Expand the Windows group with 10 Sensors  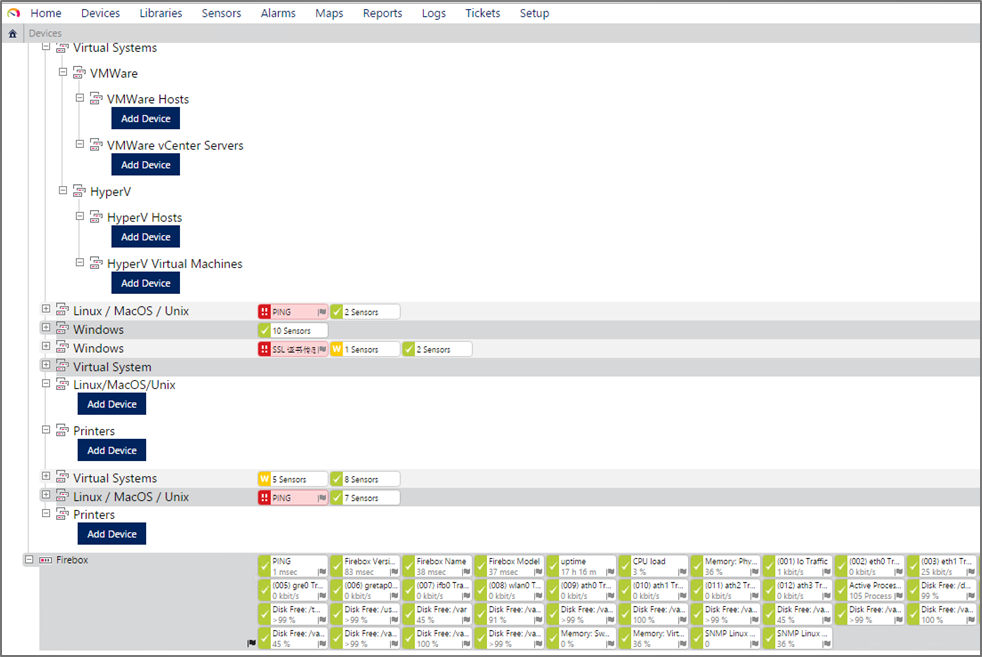coord(46,329)
